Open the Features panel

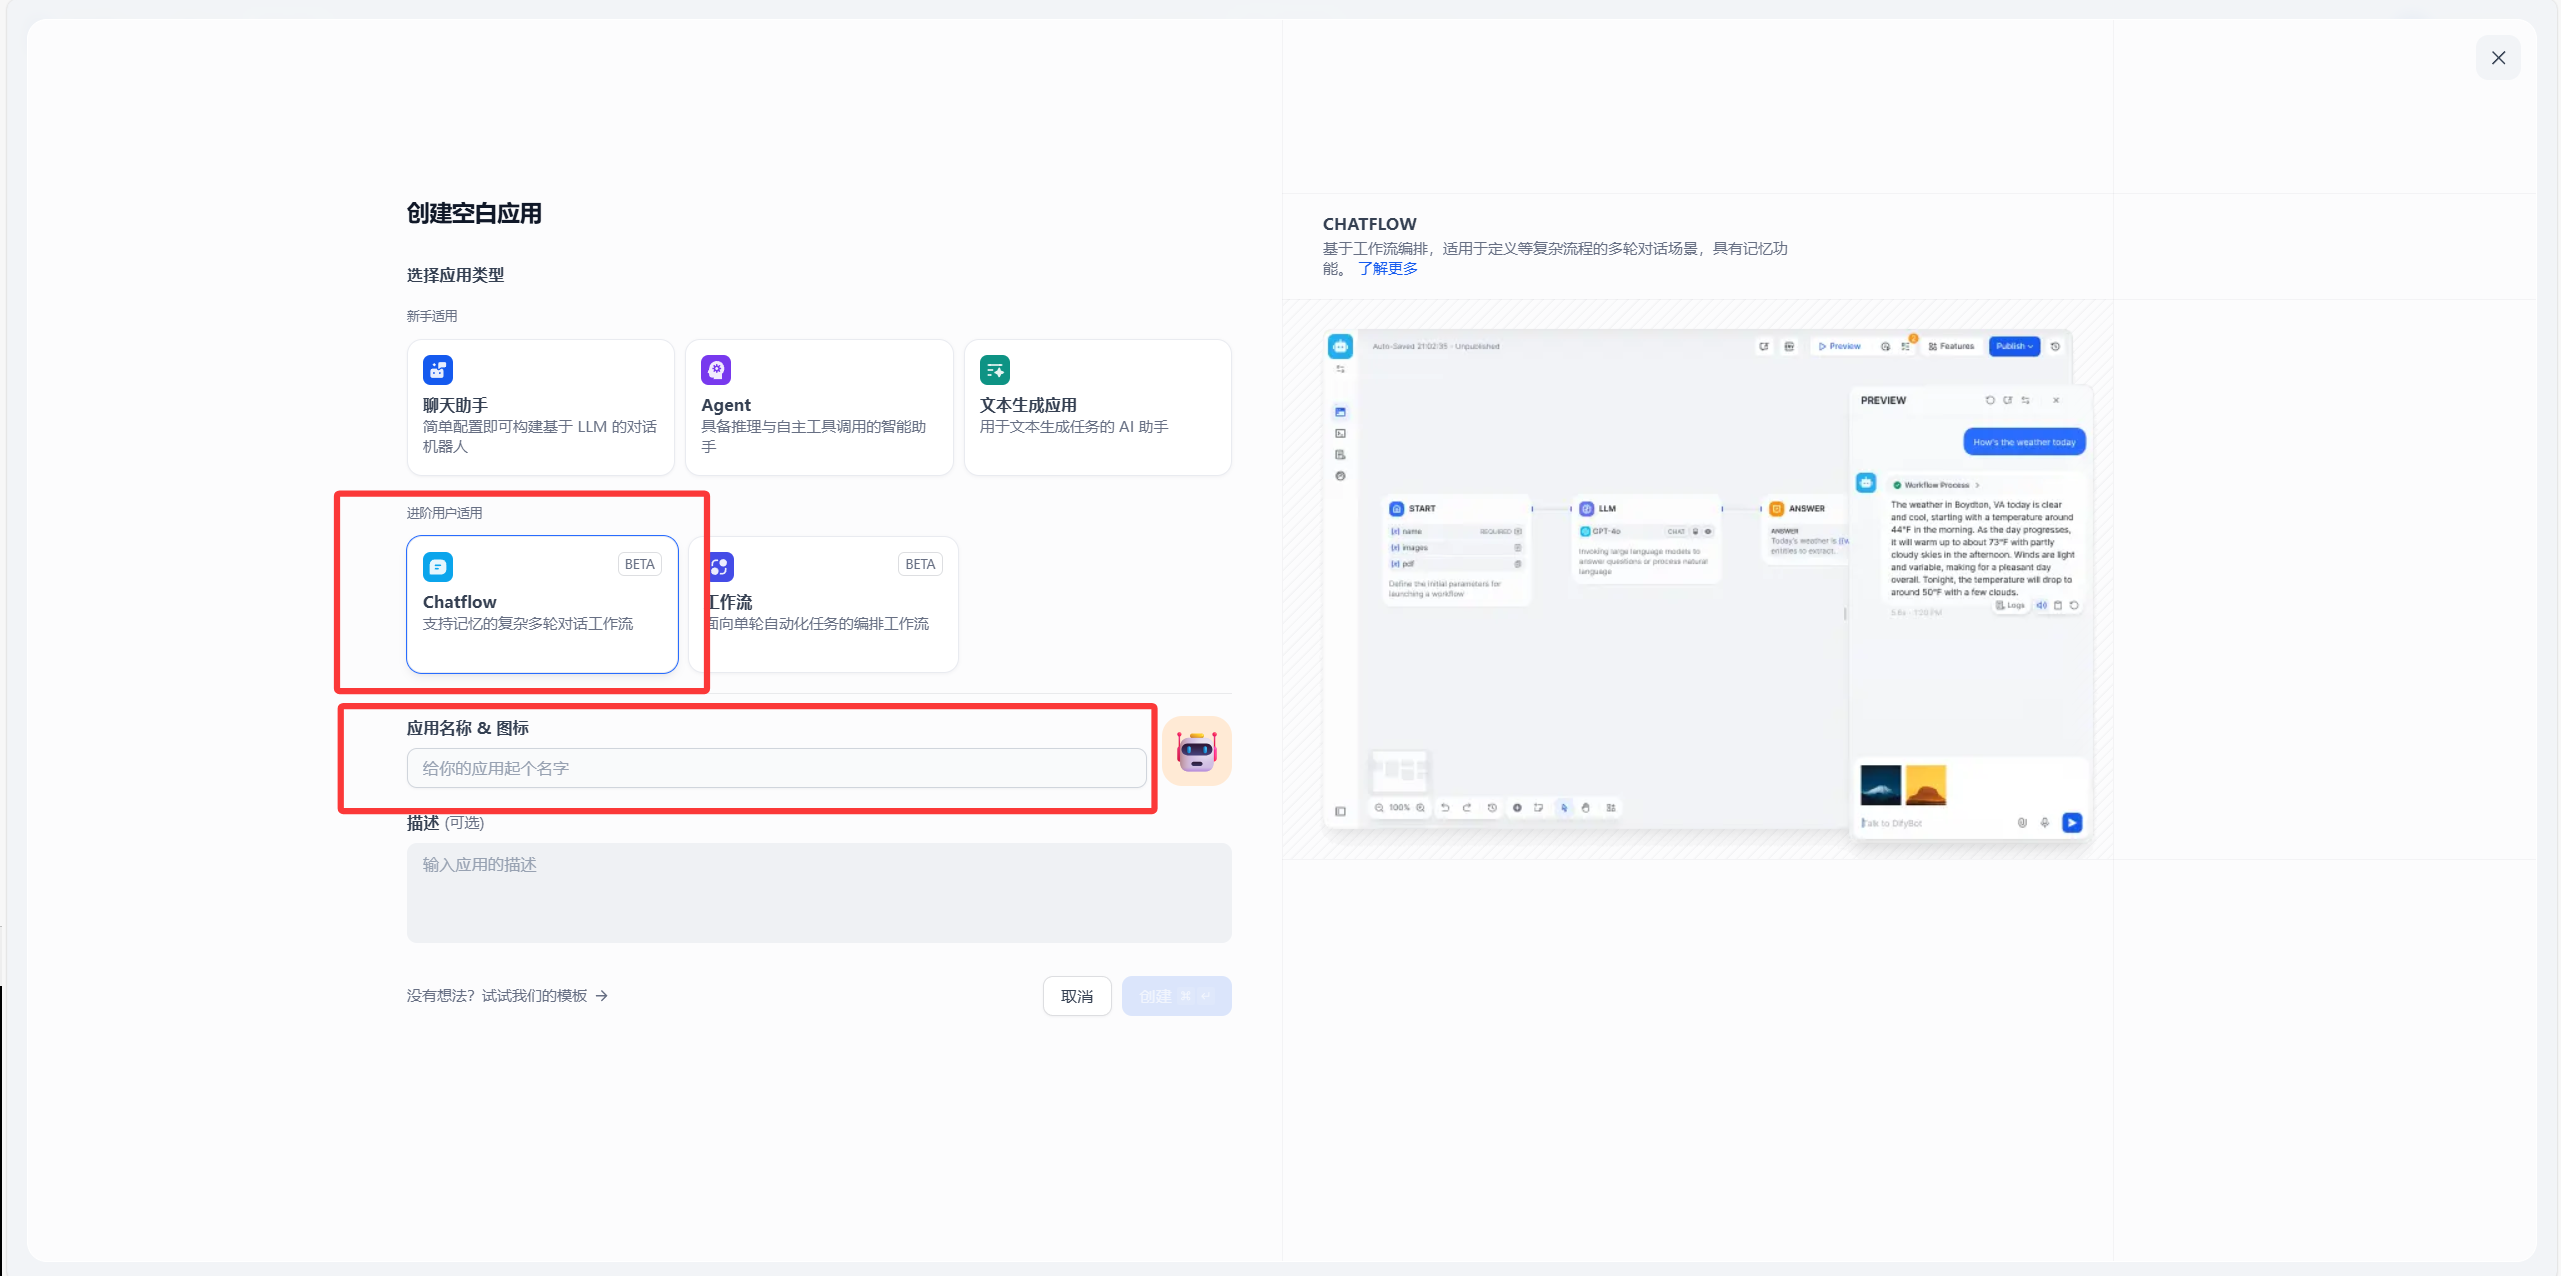point(1952,346)
